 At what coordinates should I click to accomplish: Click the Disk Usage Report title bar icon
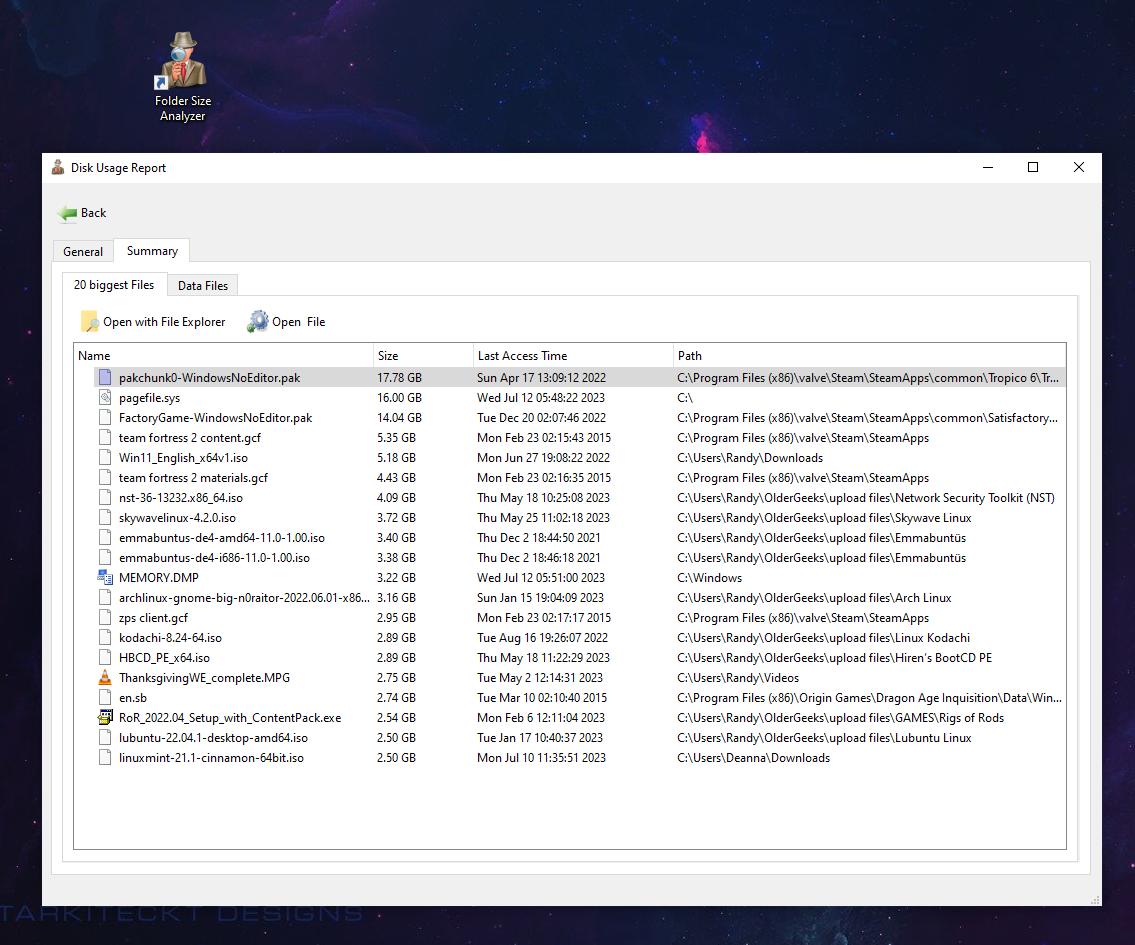coord(58,168)
